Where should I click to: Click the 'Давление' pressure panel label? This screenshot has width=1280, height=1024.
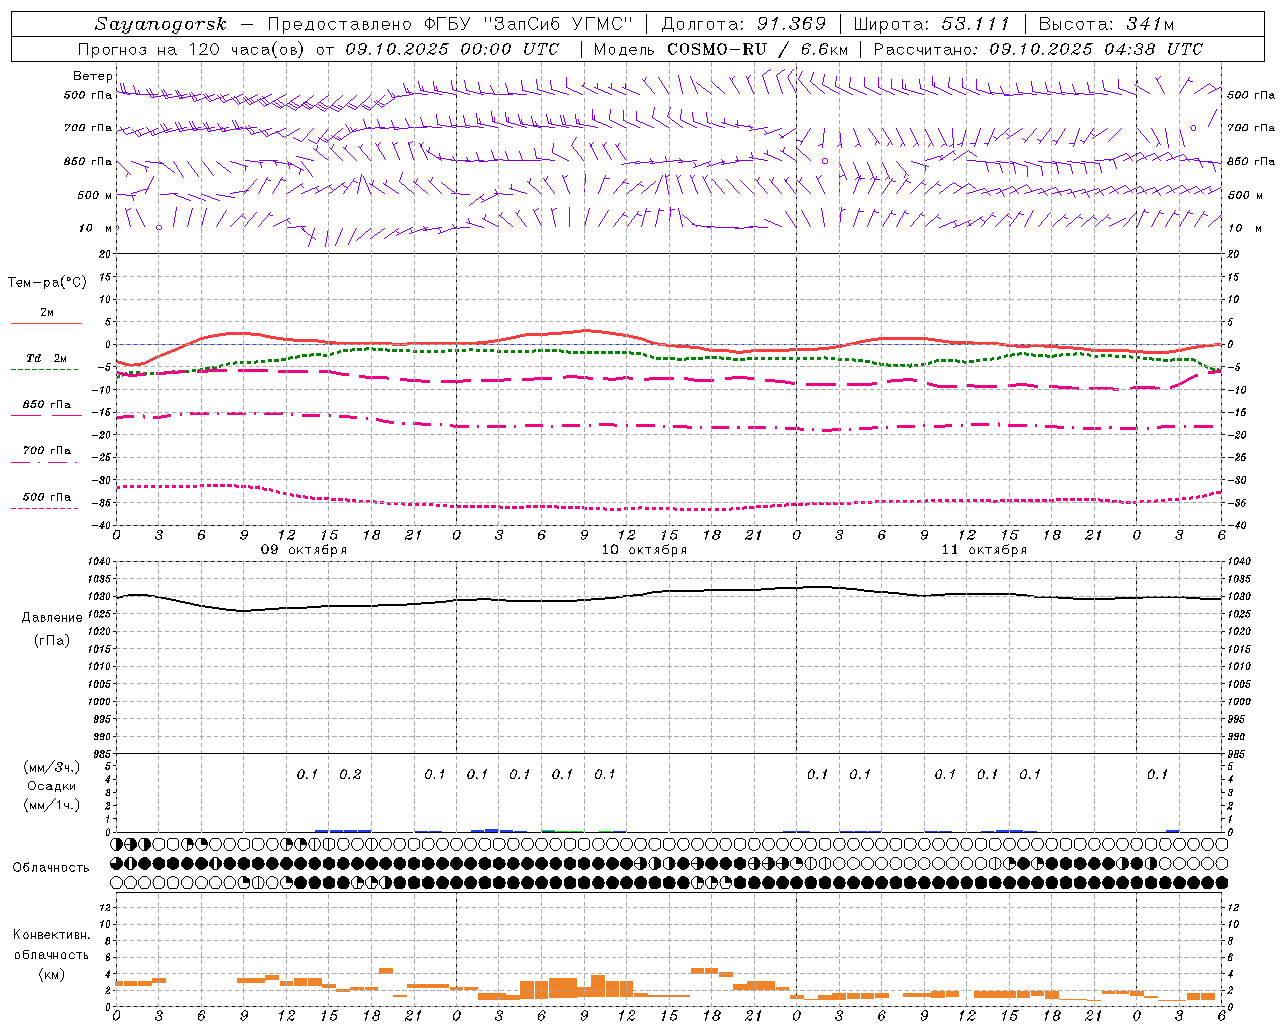(x=52, y=618)
